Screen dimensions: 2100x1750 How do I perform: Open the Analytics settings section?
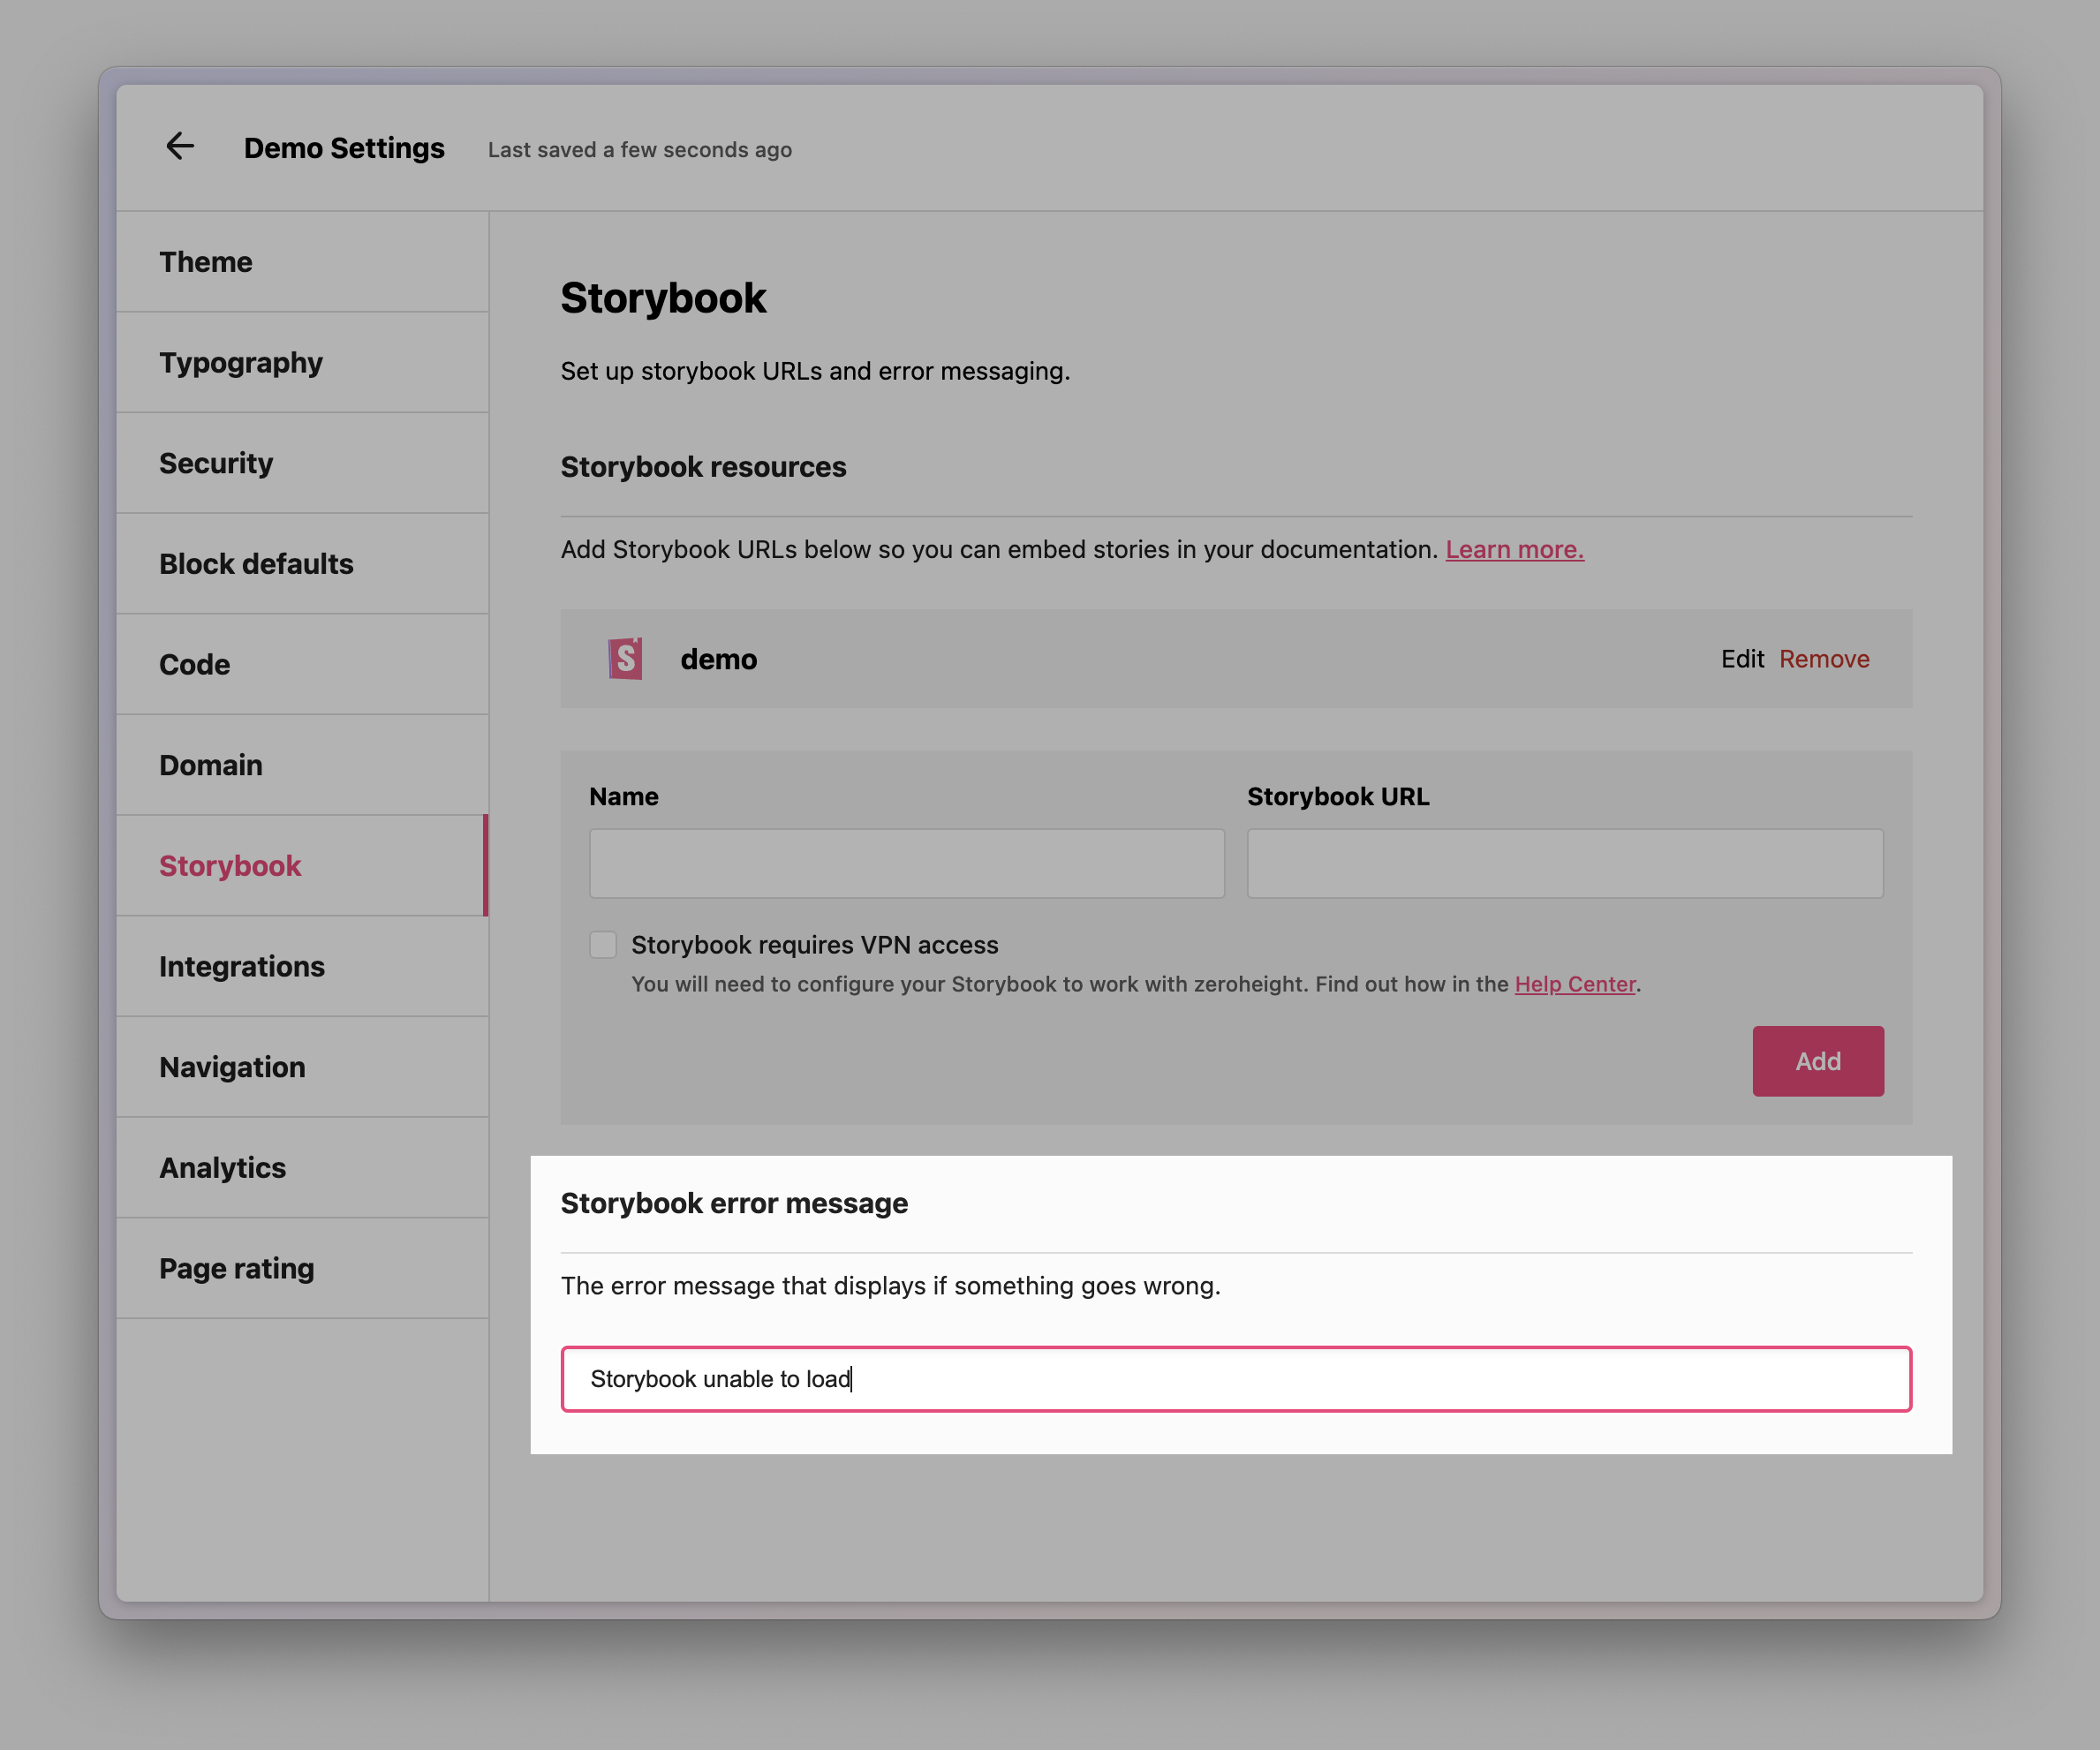point(302,1168)
